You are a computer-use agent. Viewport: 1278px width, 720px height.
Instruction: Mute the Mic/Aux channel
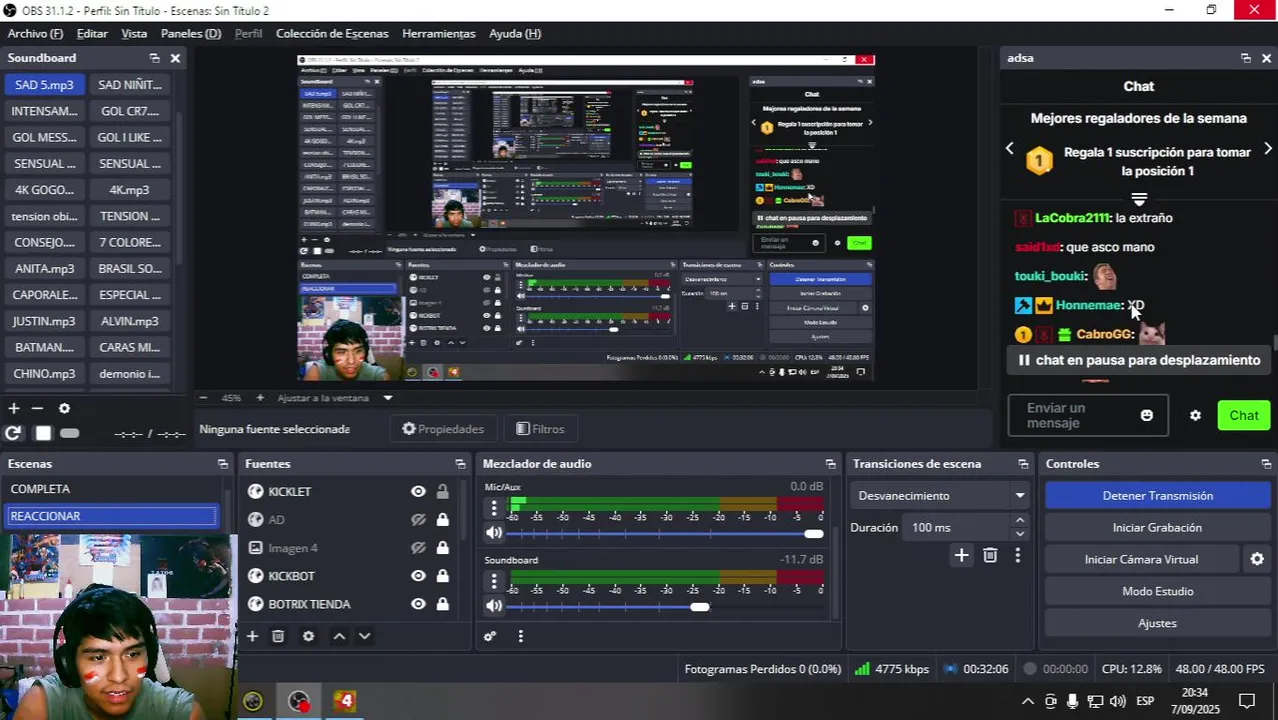tap(494, 533)
